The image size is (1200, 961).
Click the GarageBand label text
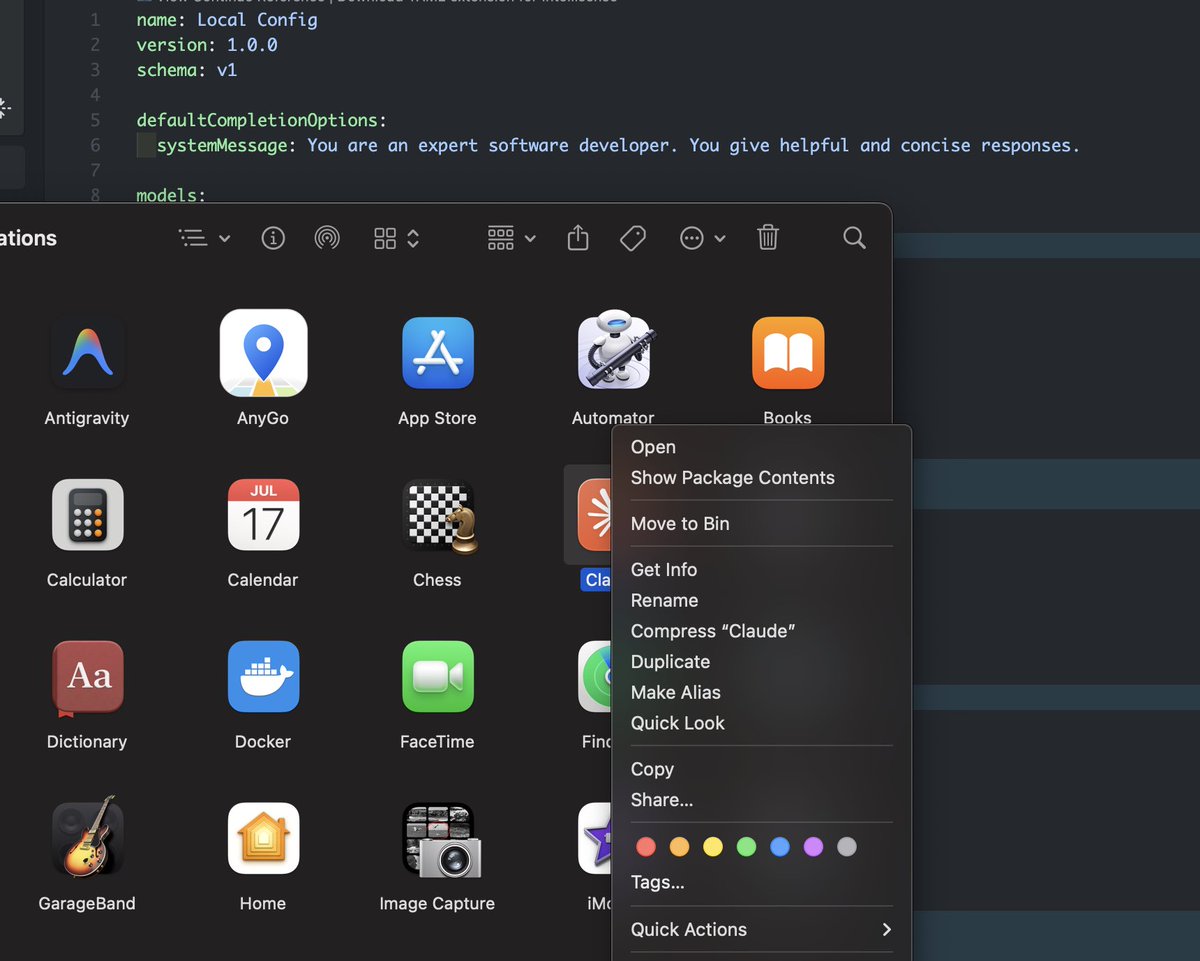coord(87,904)
